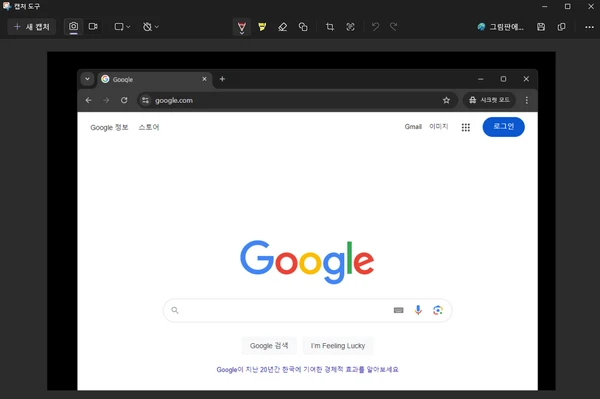Minimize the captured Chrome window
The image size is (600, 399).
[481, 79]
